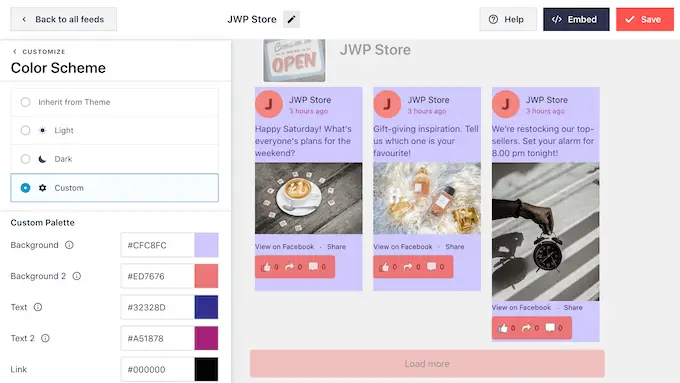Click '3 hours ago' on Gift-giving post
The width and height of the screenshot is (680, 383).
point(427,111)
